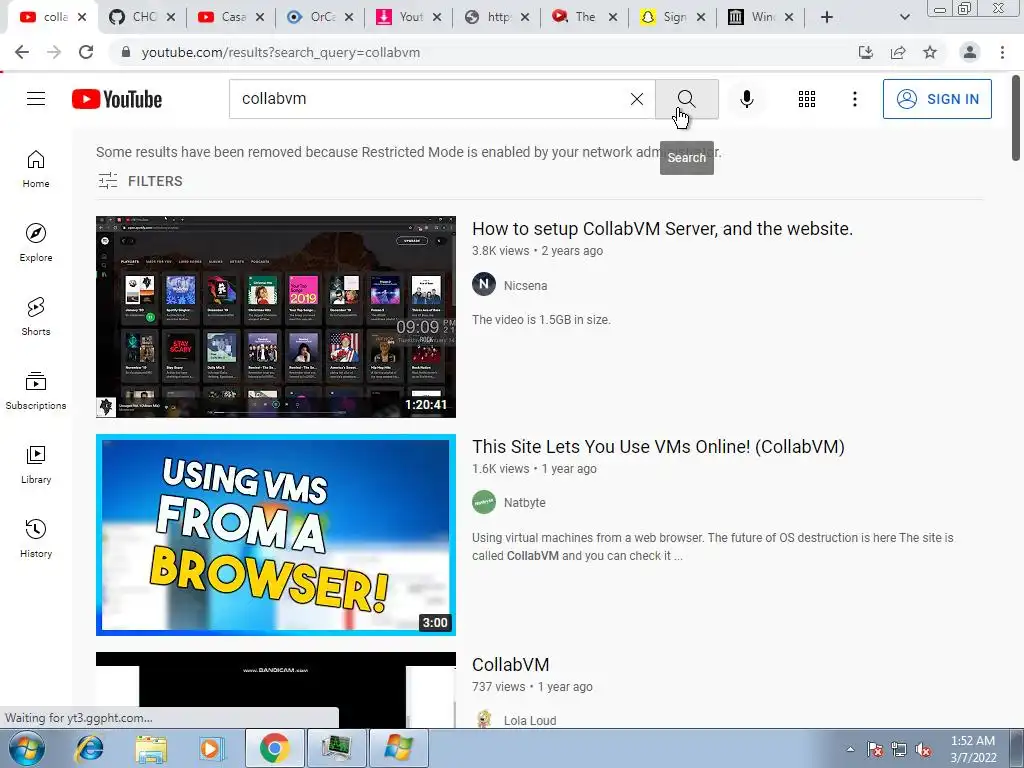Click the Natbyte channel avatar

[484, 502]
